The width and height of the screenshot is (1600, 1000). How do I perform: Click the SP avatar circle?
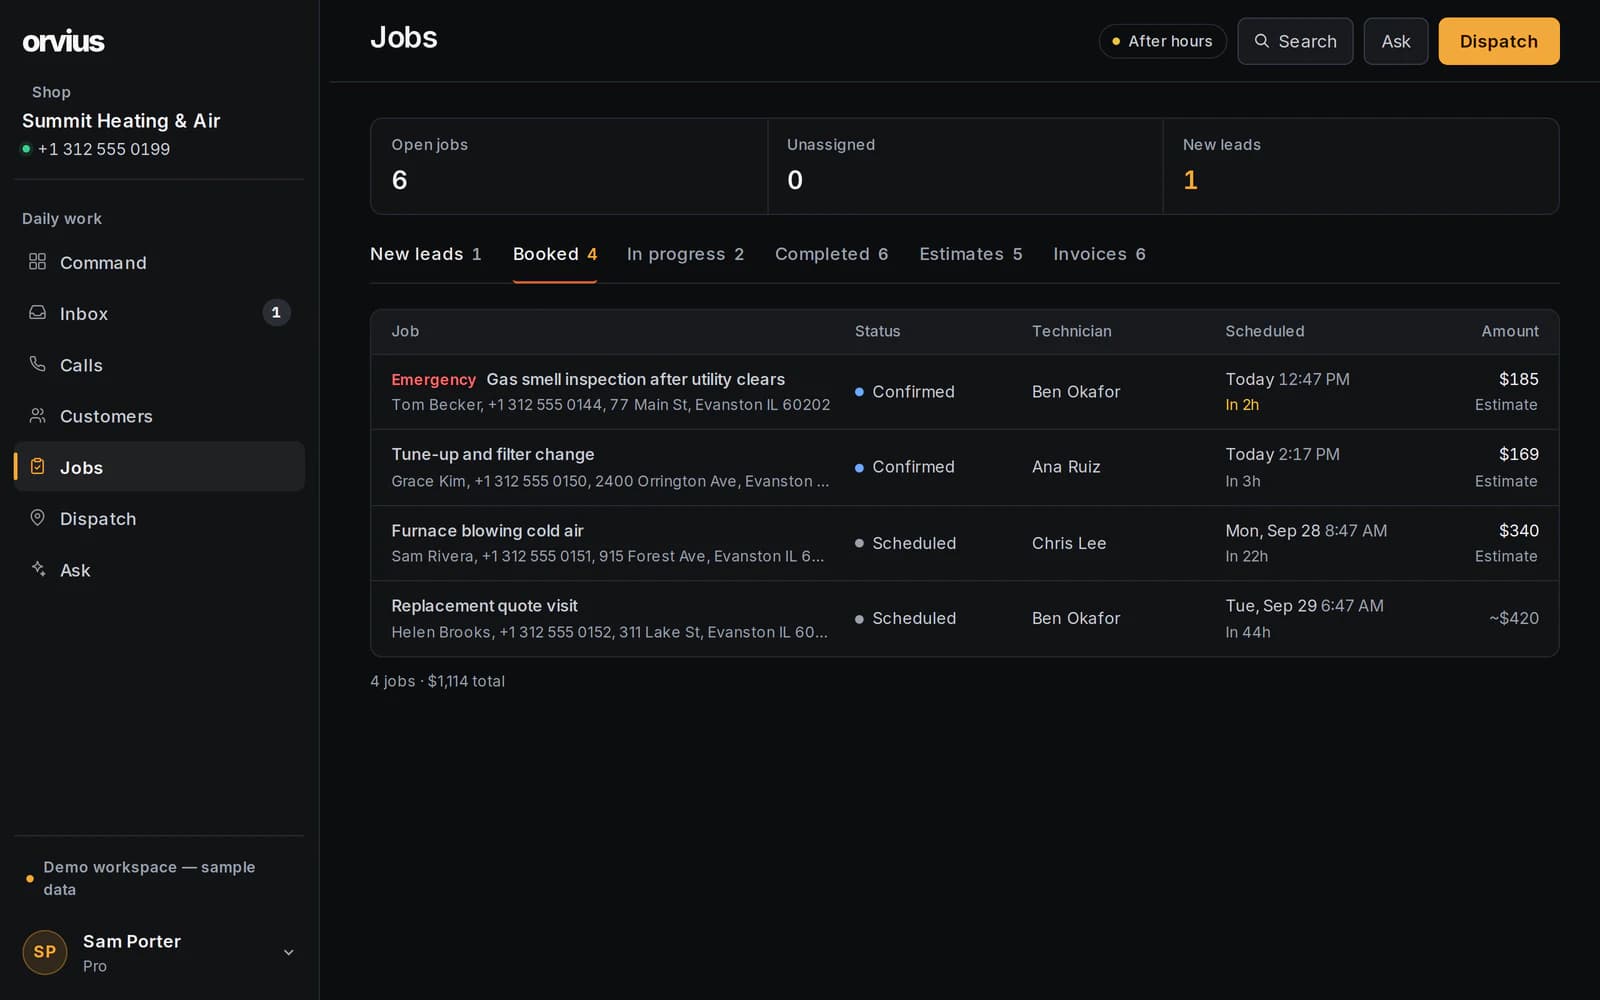click(x=45, y=952)
